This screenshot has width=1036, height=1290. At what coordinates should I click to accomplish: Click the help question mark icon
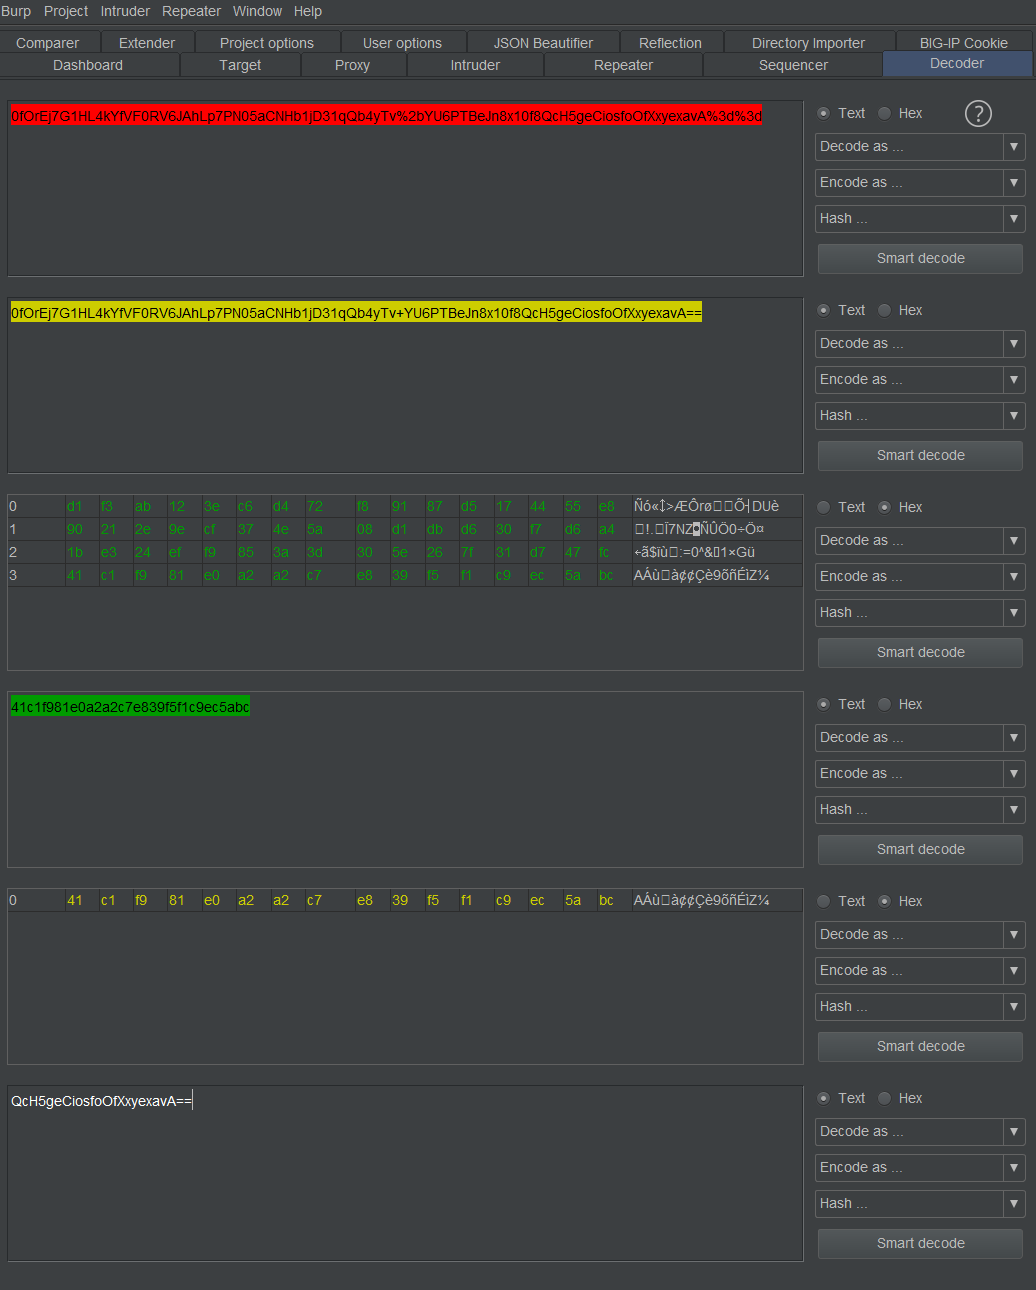[x=977, y=114]
